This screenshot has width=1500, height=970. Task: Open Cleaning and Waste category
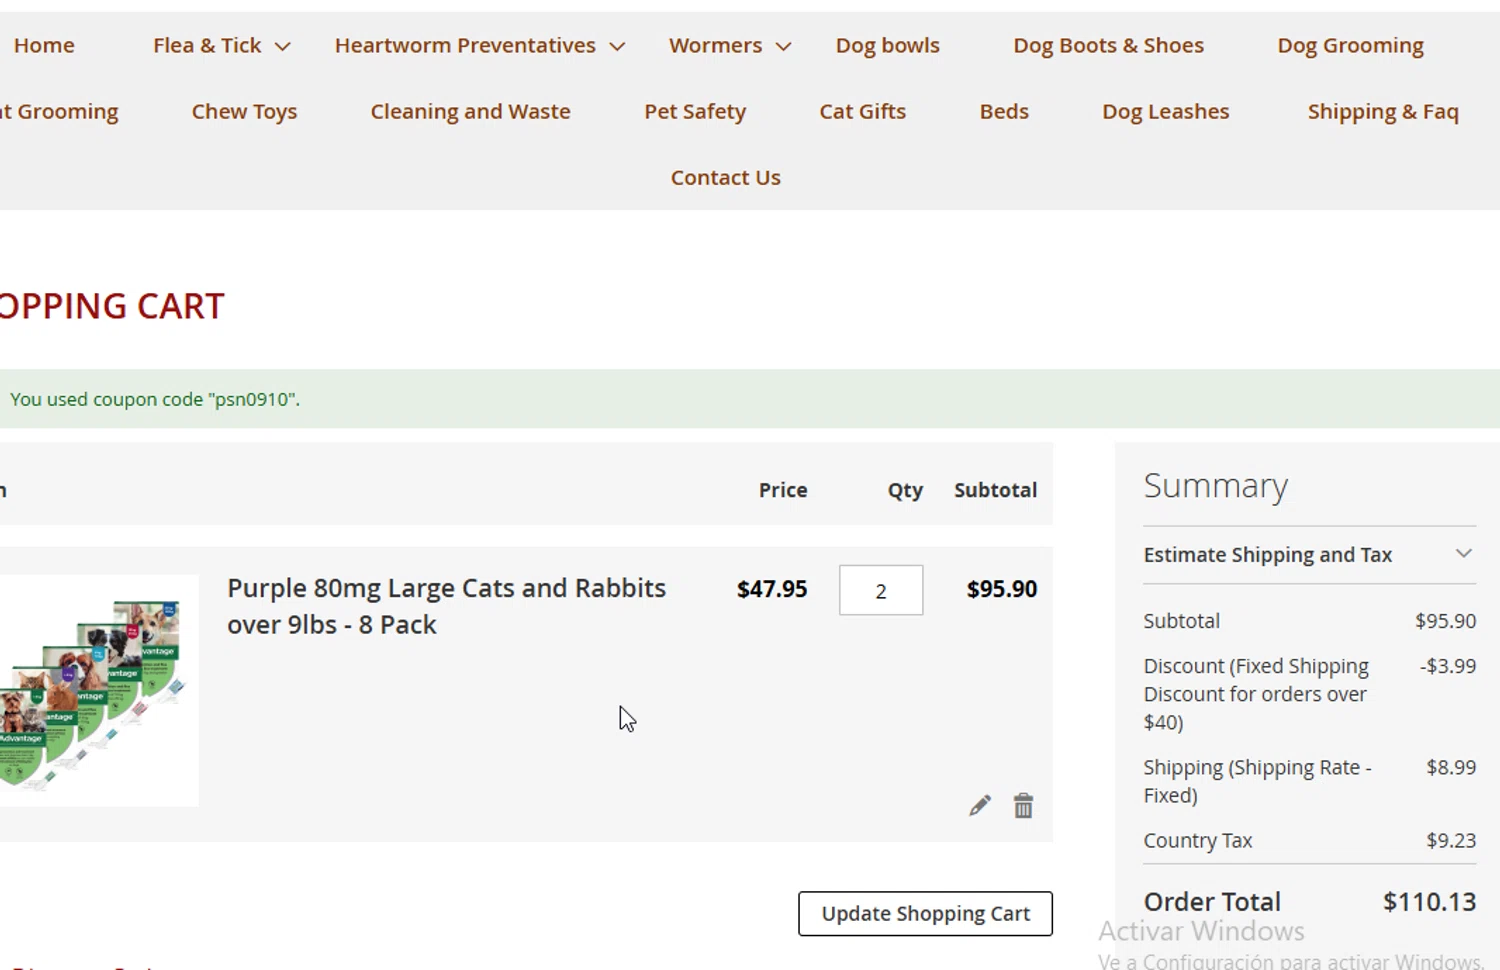[471, 112]
